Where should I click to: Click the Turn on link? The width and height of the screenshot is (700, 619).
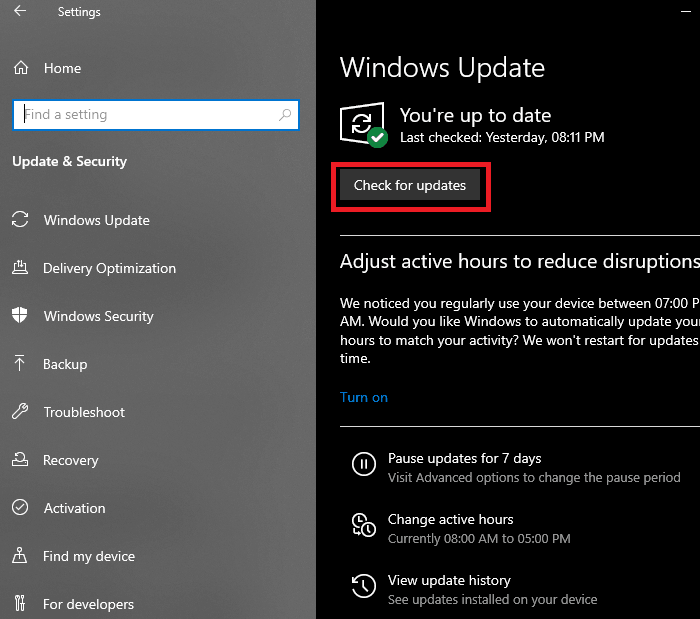pyautogui.click(x=364, y=397)
